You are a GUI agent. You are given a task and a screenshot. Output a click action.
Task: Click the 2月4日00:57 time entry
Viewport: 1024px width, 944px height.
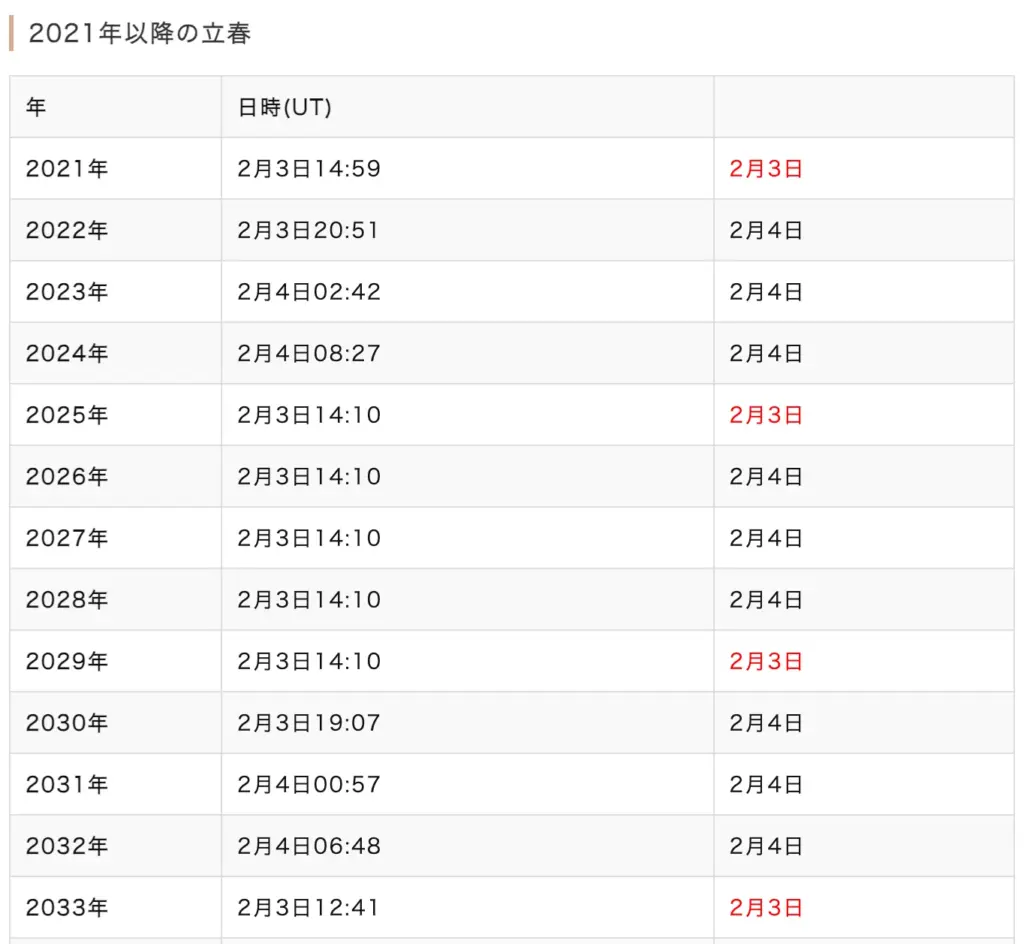(x=309, y=785)
